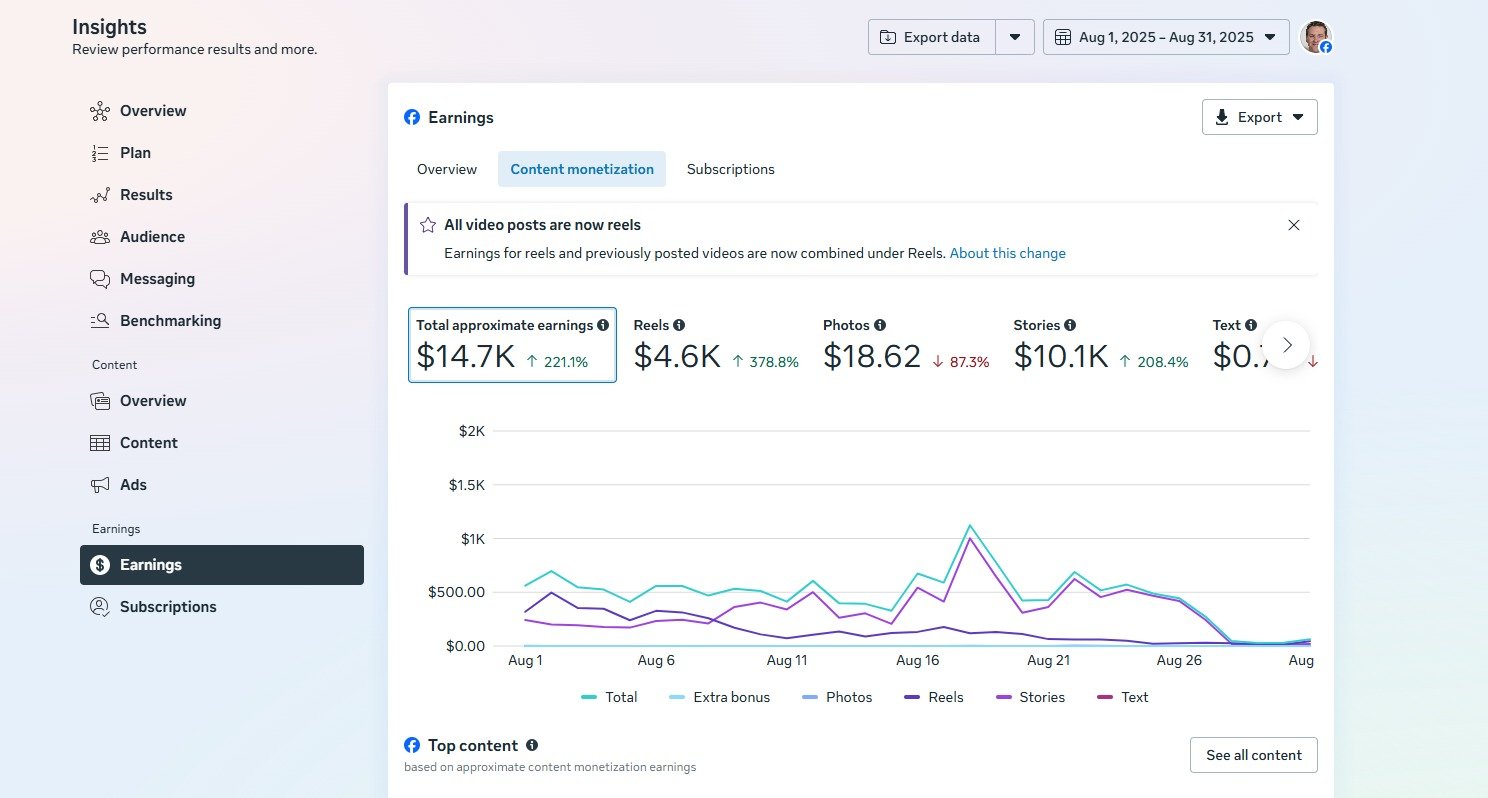Click the See all content button
The image size is (1488, 798).
pos(1253,755)
